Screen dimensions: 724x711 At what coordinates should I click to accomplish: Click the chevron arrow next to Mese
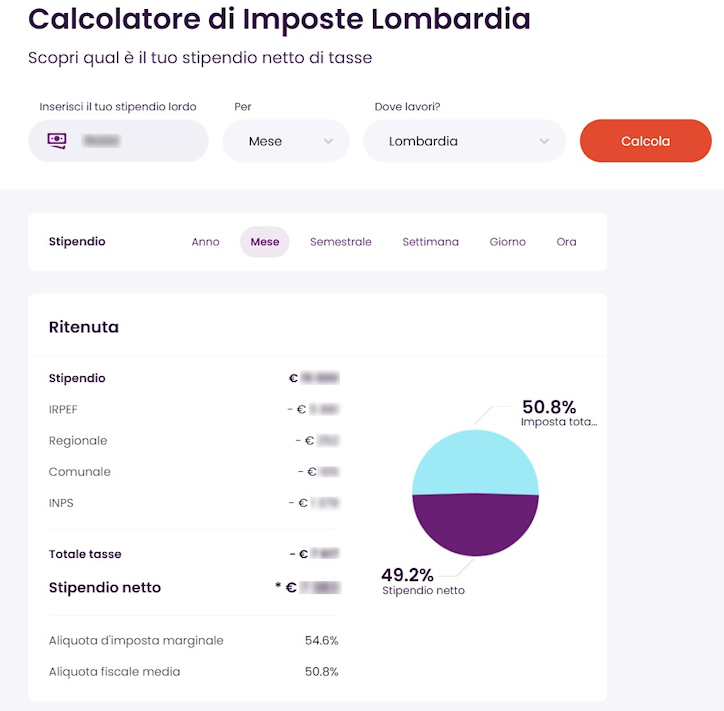(x=328, y=141)
